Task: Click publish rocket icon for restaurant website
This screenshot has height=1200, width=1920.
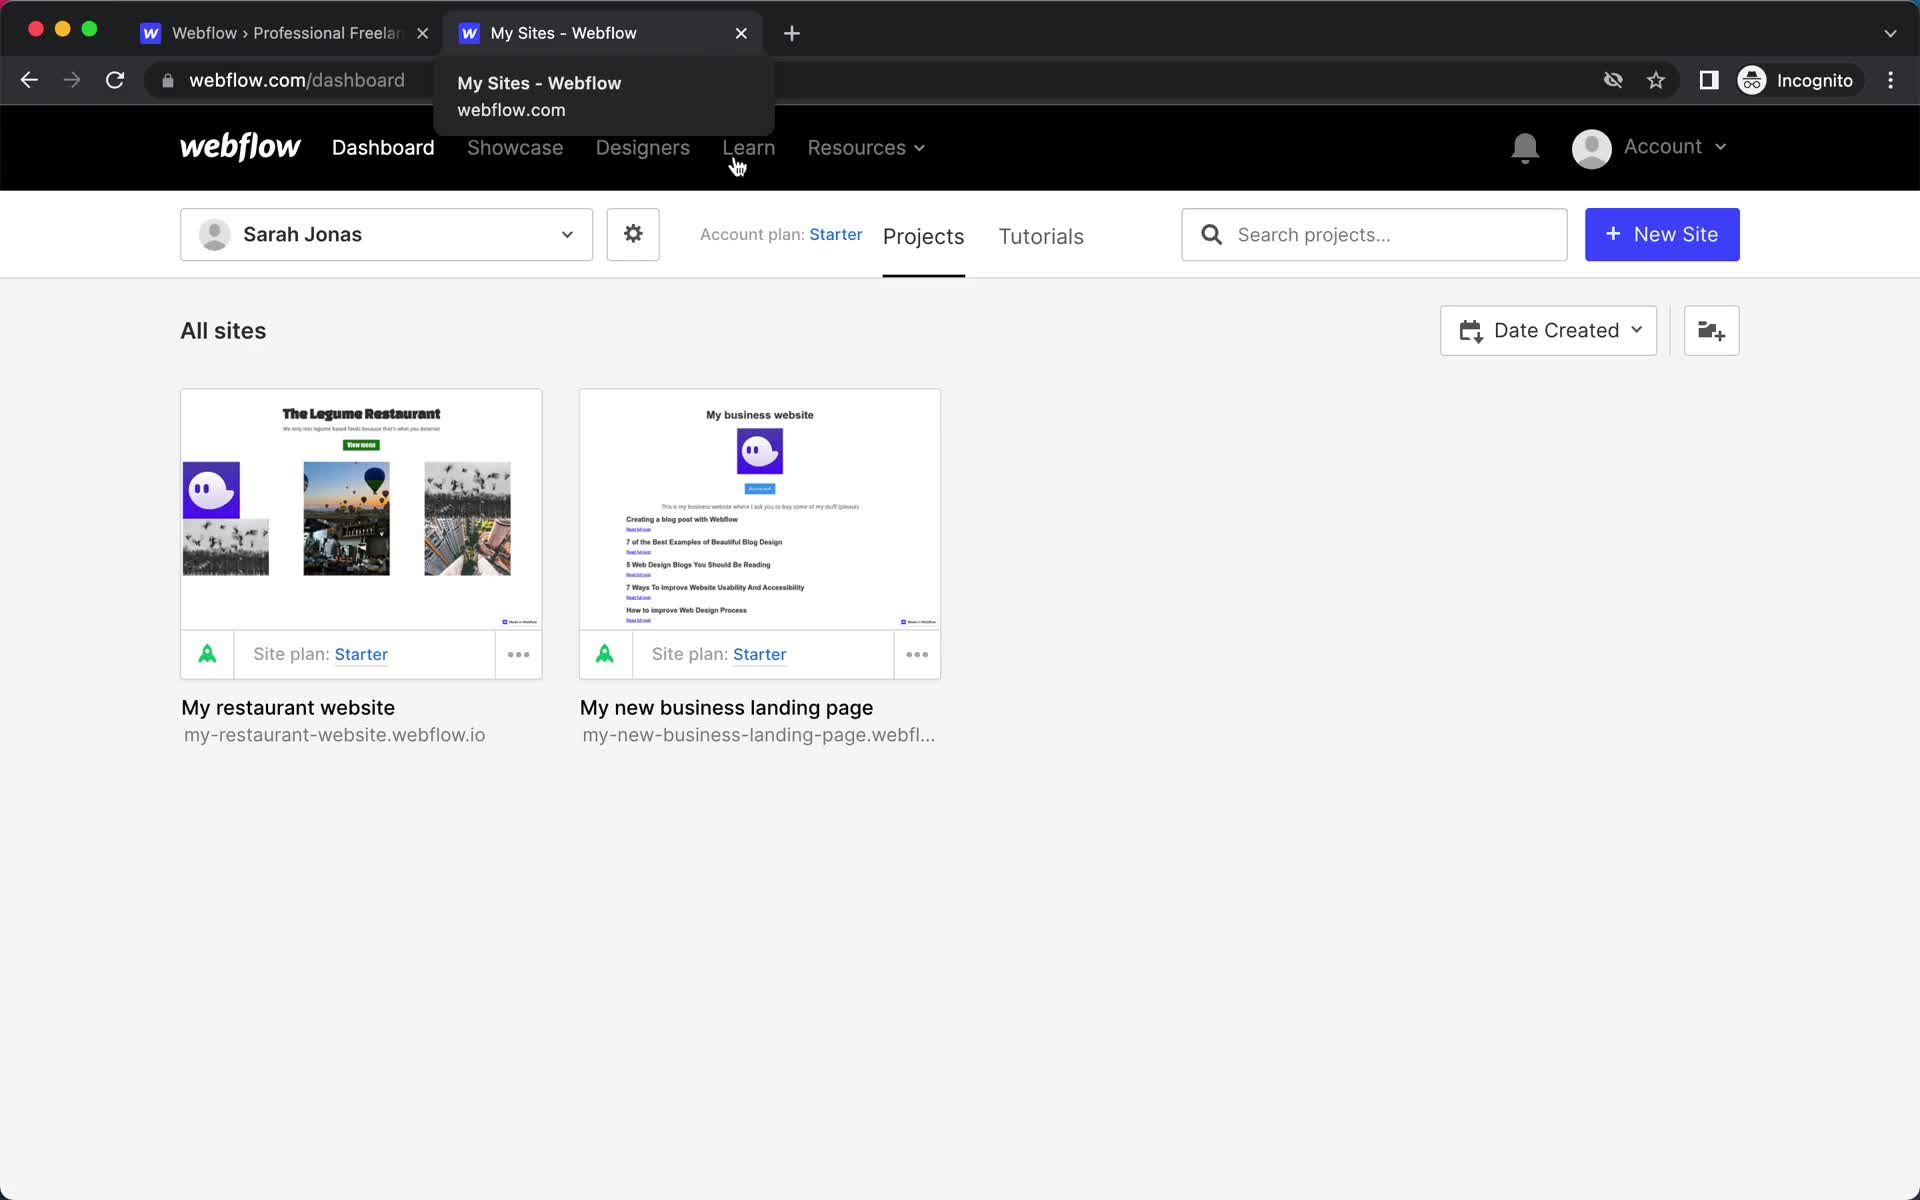Action: pyautogui.click(x=207, y=654)
